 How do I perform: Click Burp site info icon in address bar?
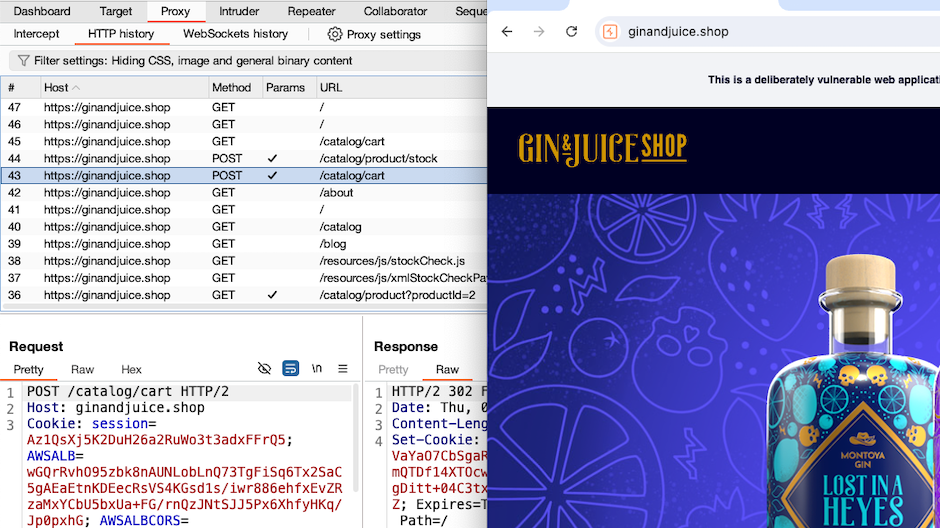tap(610, 32)
